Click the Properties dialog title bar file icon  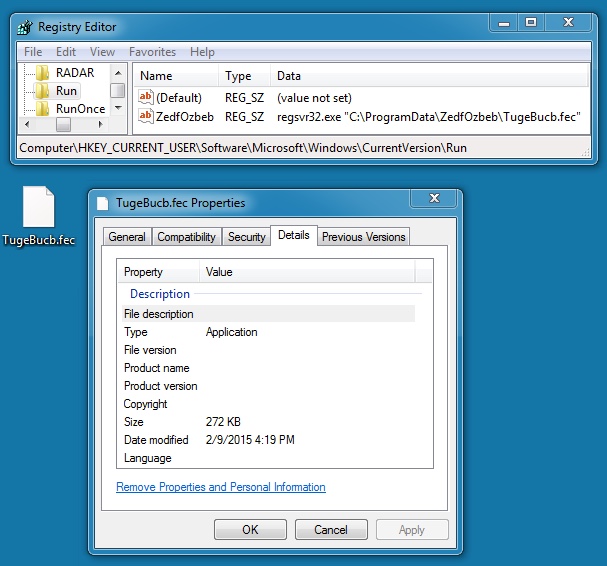coord(103,203)
